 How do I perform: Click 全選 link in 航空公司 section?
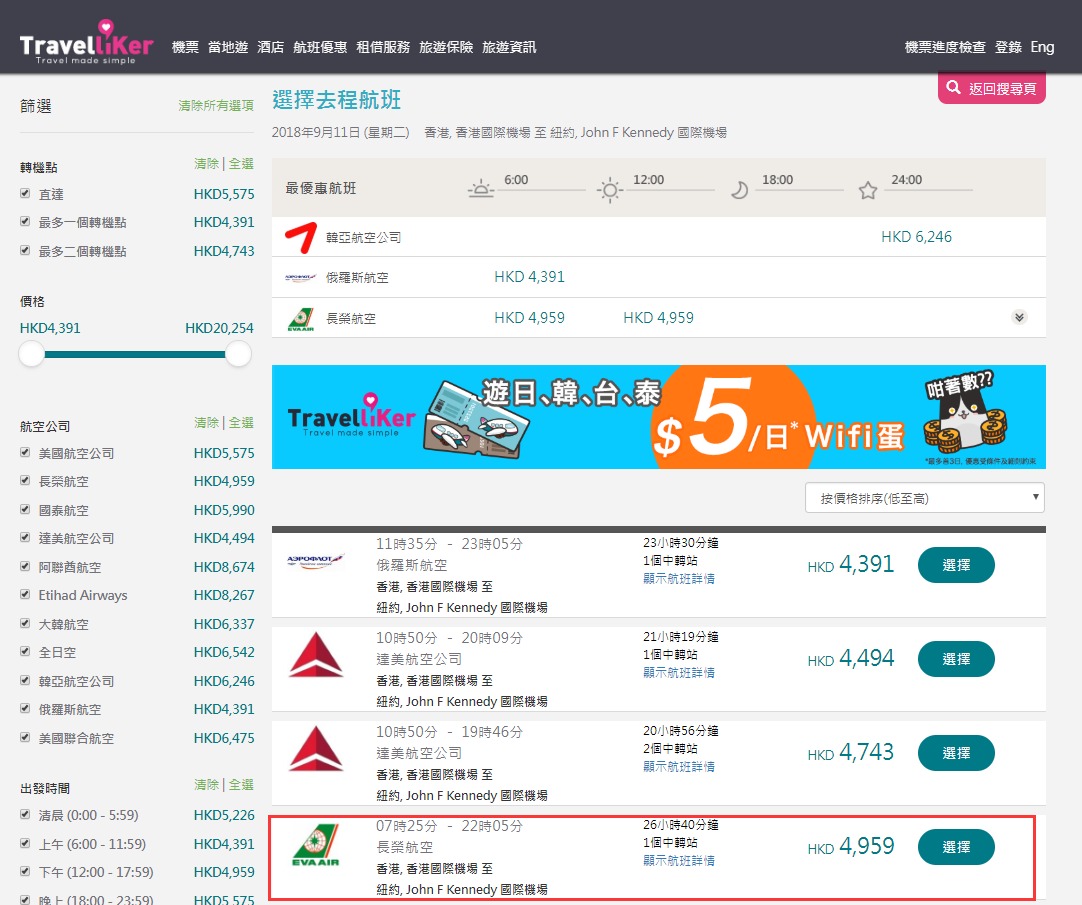pos(242,422)
